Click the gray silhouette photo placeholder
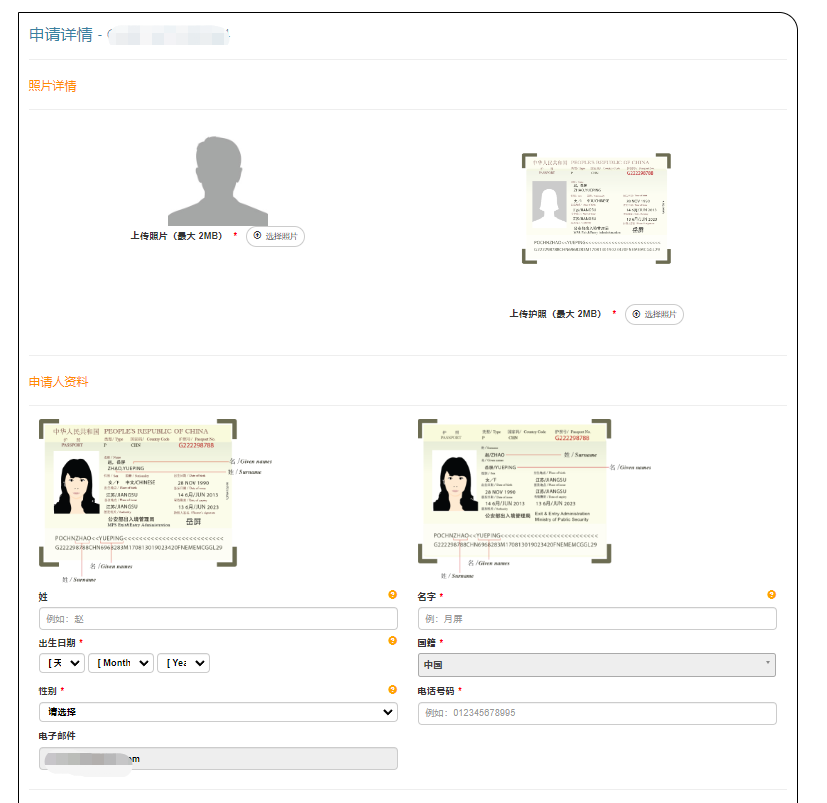827x803 pixels. pos(218,180)
